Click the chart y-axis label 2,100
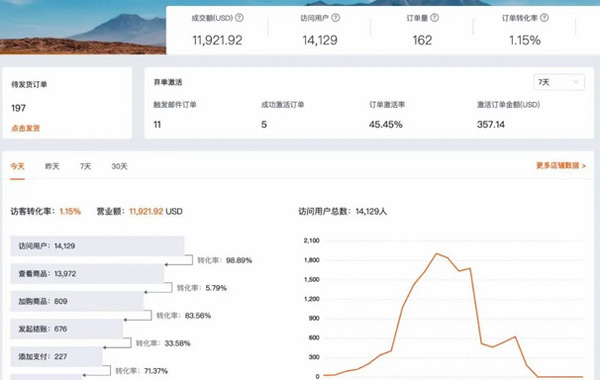This screenshot has width=600, height=380. click(311, 241)
